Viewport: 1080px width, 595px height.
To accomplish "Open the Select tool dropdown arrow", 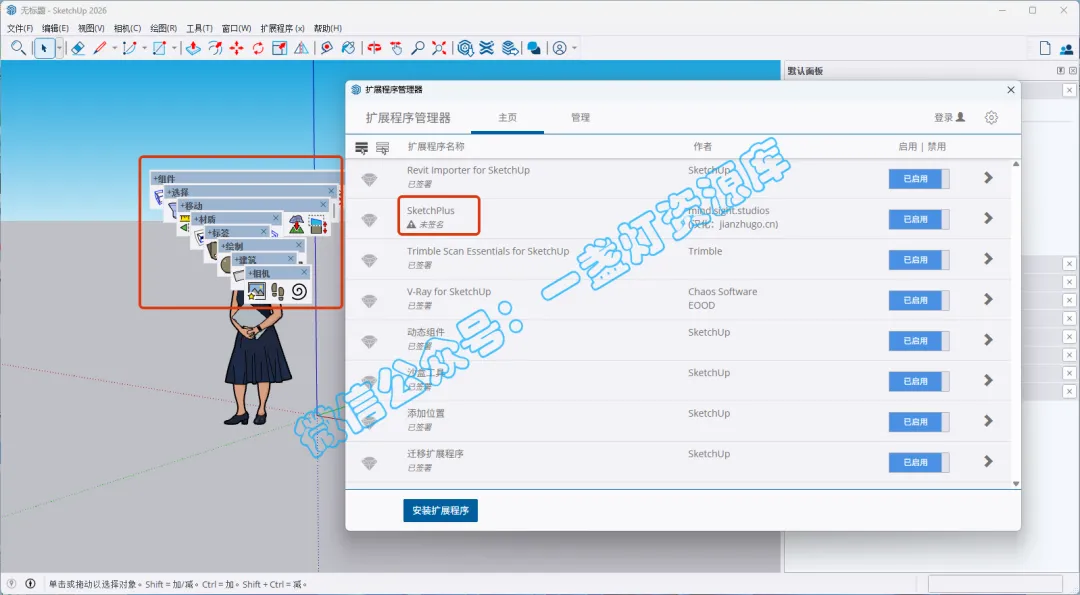I will (x=59, y=48).
